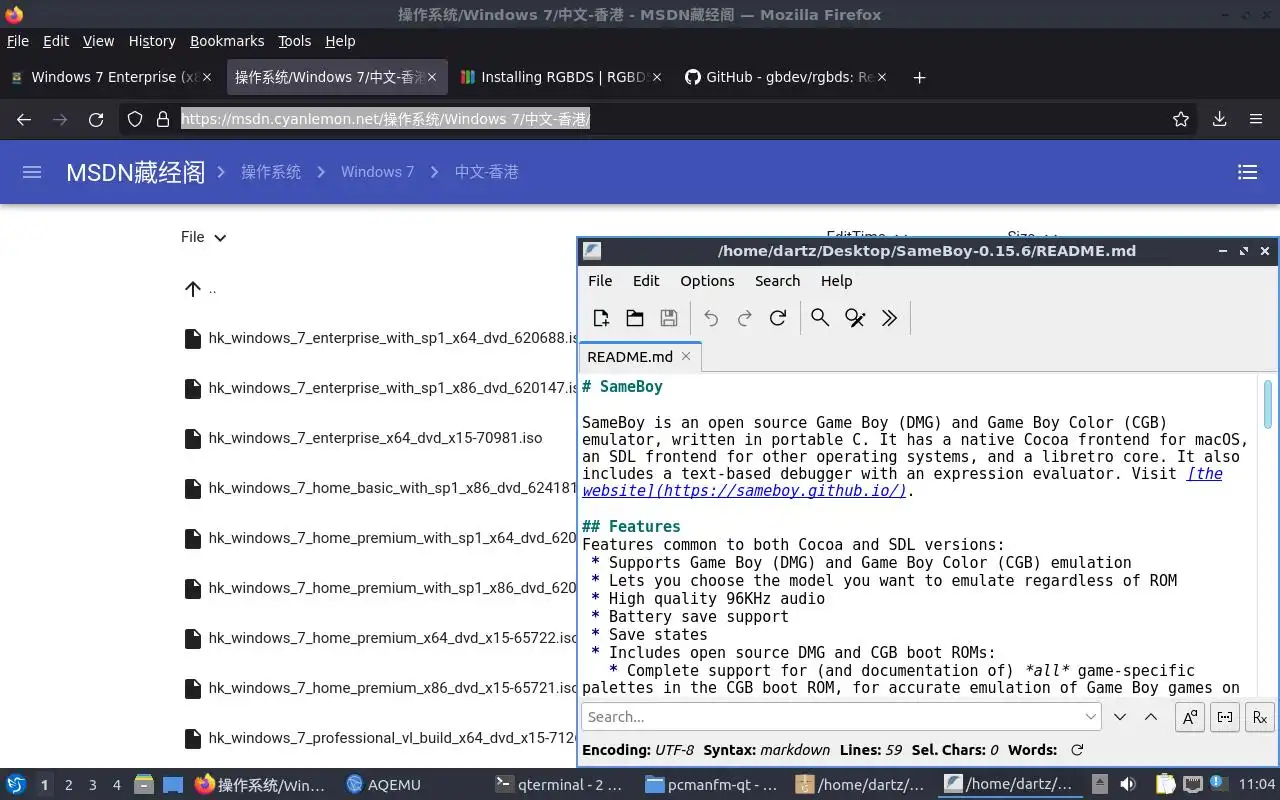The height and width of the screenshot is (800, 1280).
Task: Open Firefox downloads panel
Action: 1219,119
